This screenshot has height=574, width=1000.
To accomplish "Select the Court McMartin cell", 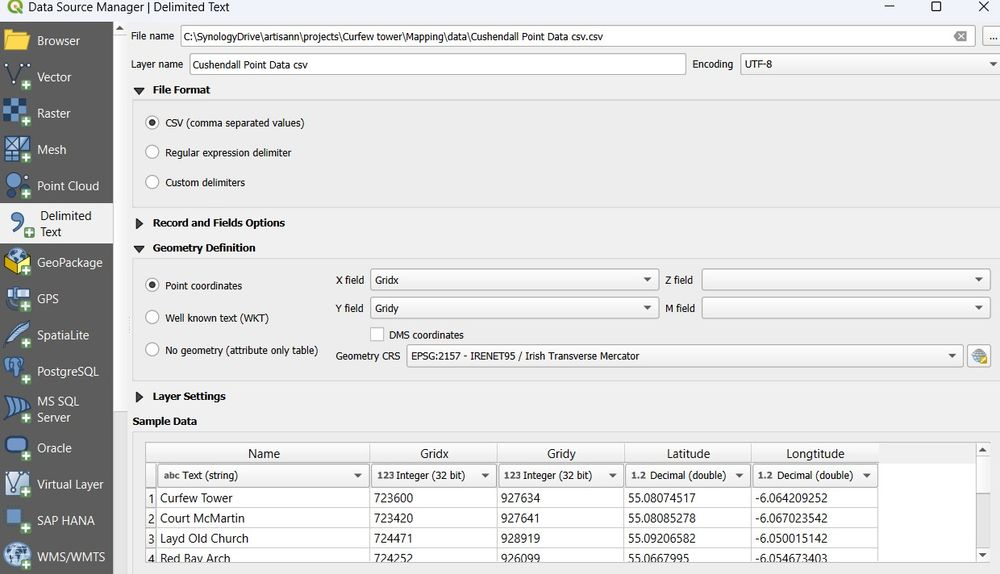I will point(263,519).
